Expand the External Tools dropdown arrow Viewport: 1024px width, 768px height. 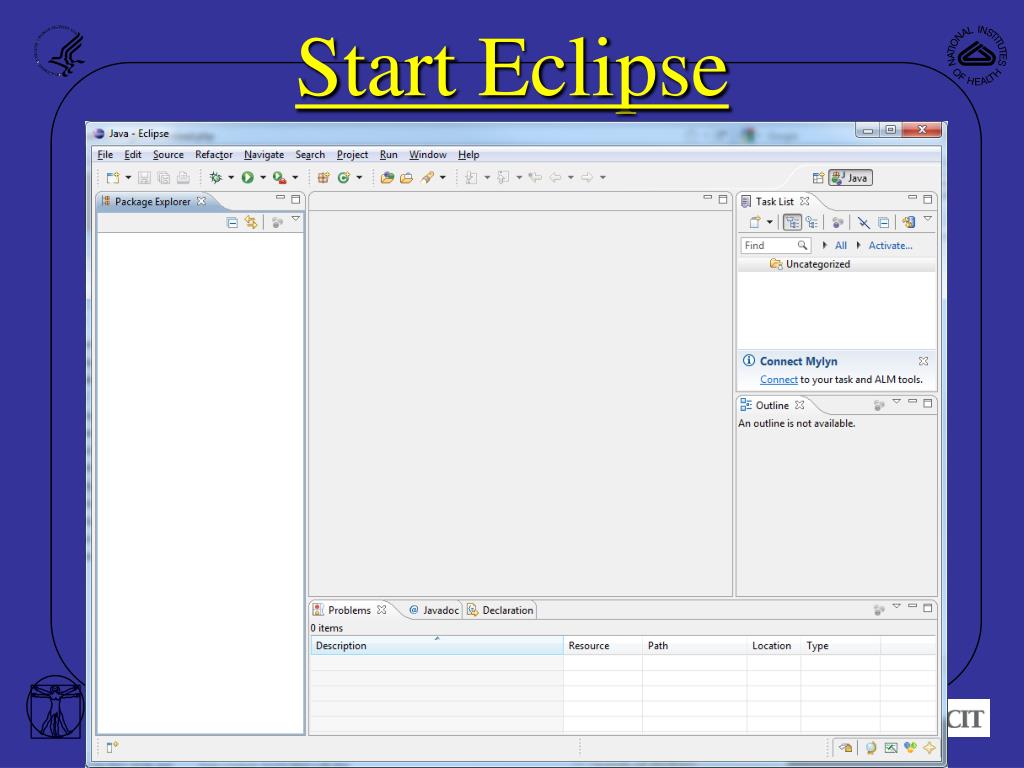pos(295,178)
